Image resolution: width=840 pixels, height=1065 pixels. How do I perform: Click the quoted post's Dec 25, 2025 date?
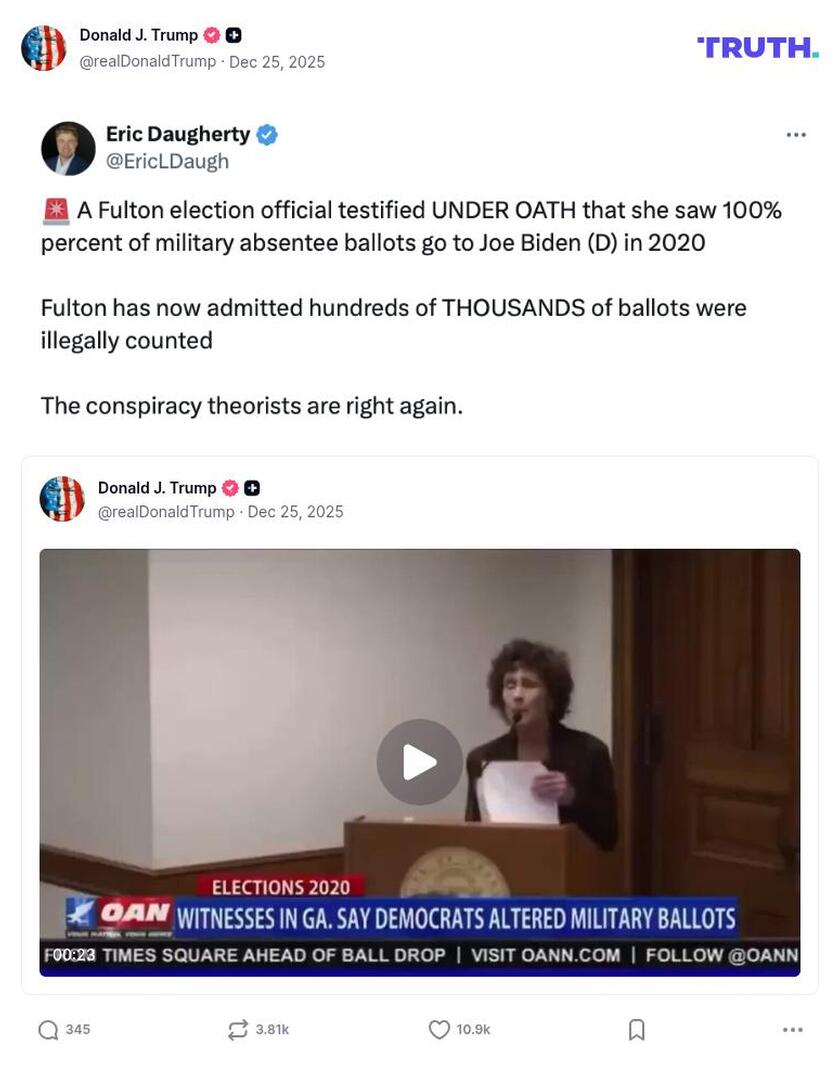[295, 512]
